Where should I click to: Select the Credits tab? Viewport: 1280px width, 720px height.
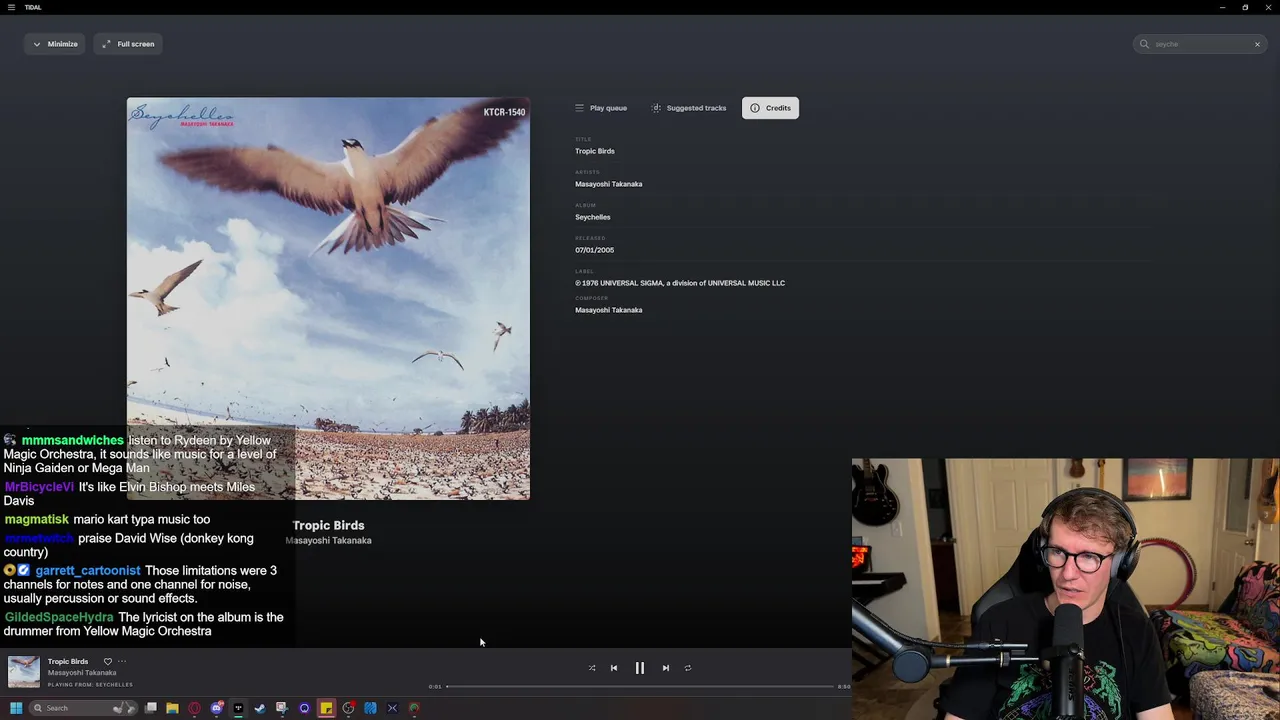[770, 108]
